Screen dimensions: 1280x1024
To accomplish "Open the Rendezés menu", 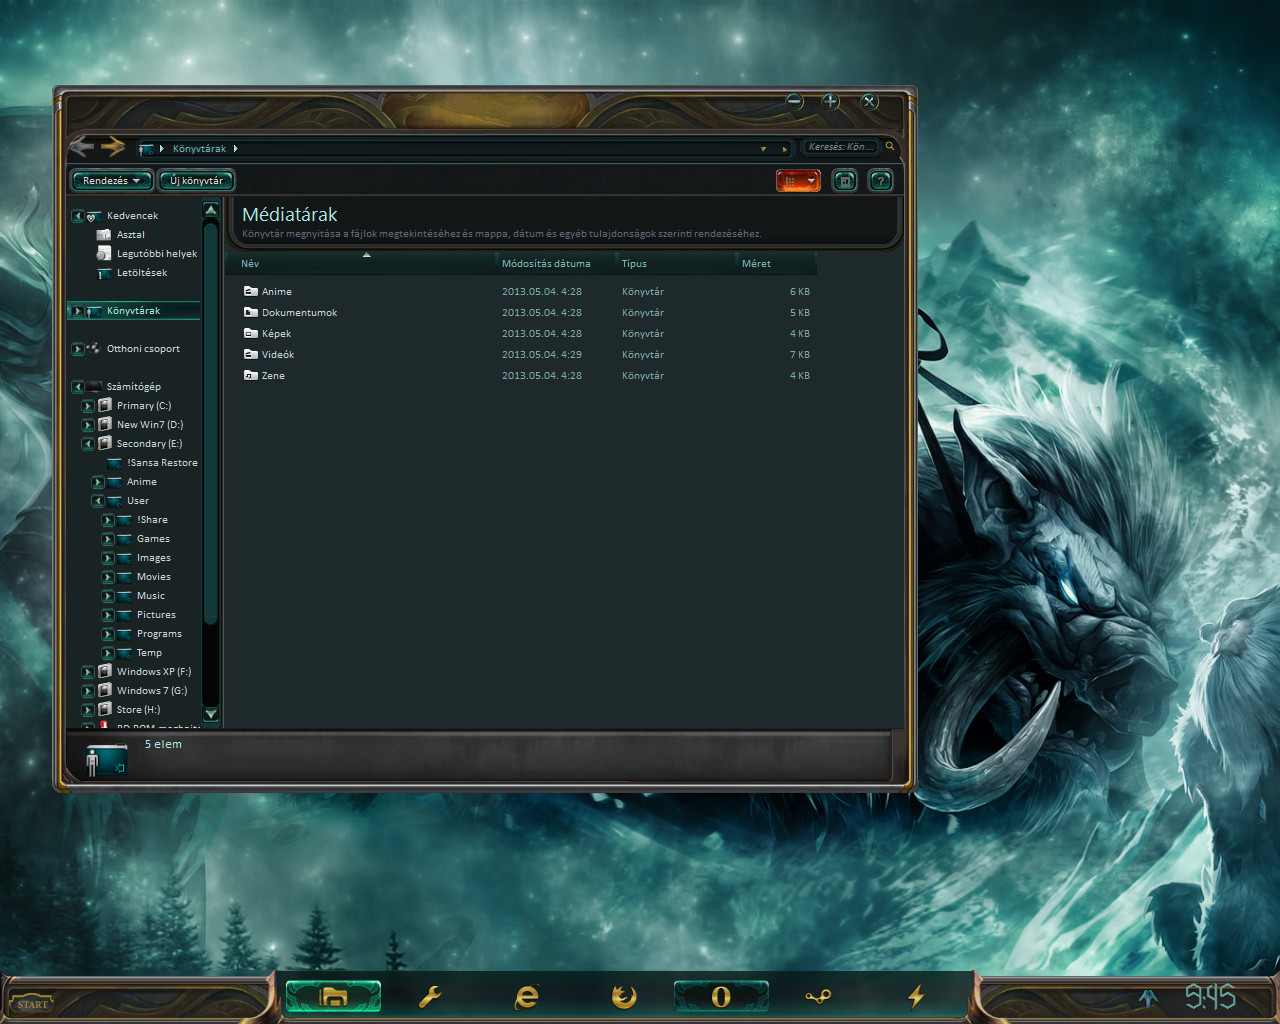I will (x=111, y=181).
